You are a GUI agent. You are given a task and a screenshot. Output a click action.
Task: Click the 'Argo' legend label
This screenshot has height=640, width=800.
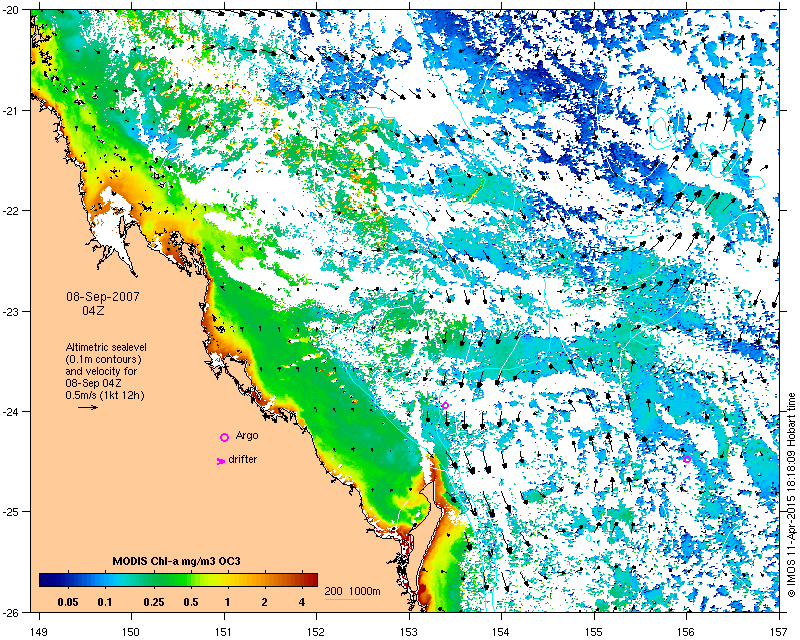tap(247, 436)
